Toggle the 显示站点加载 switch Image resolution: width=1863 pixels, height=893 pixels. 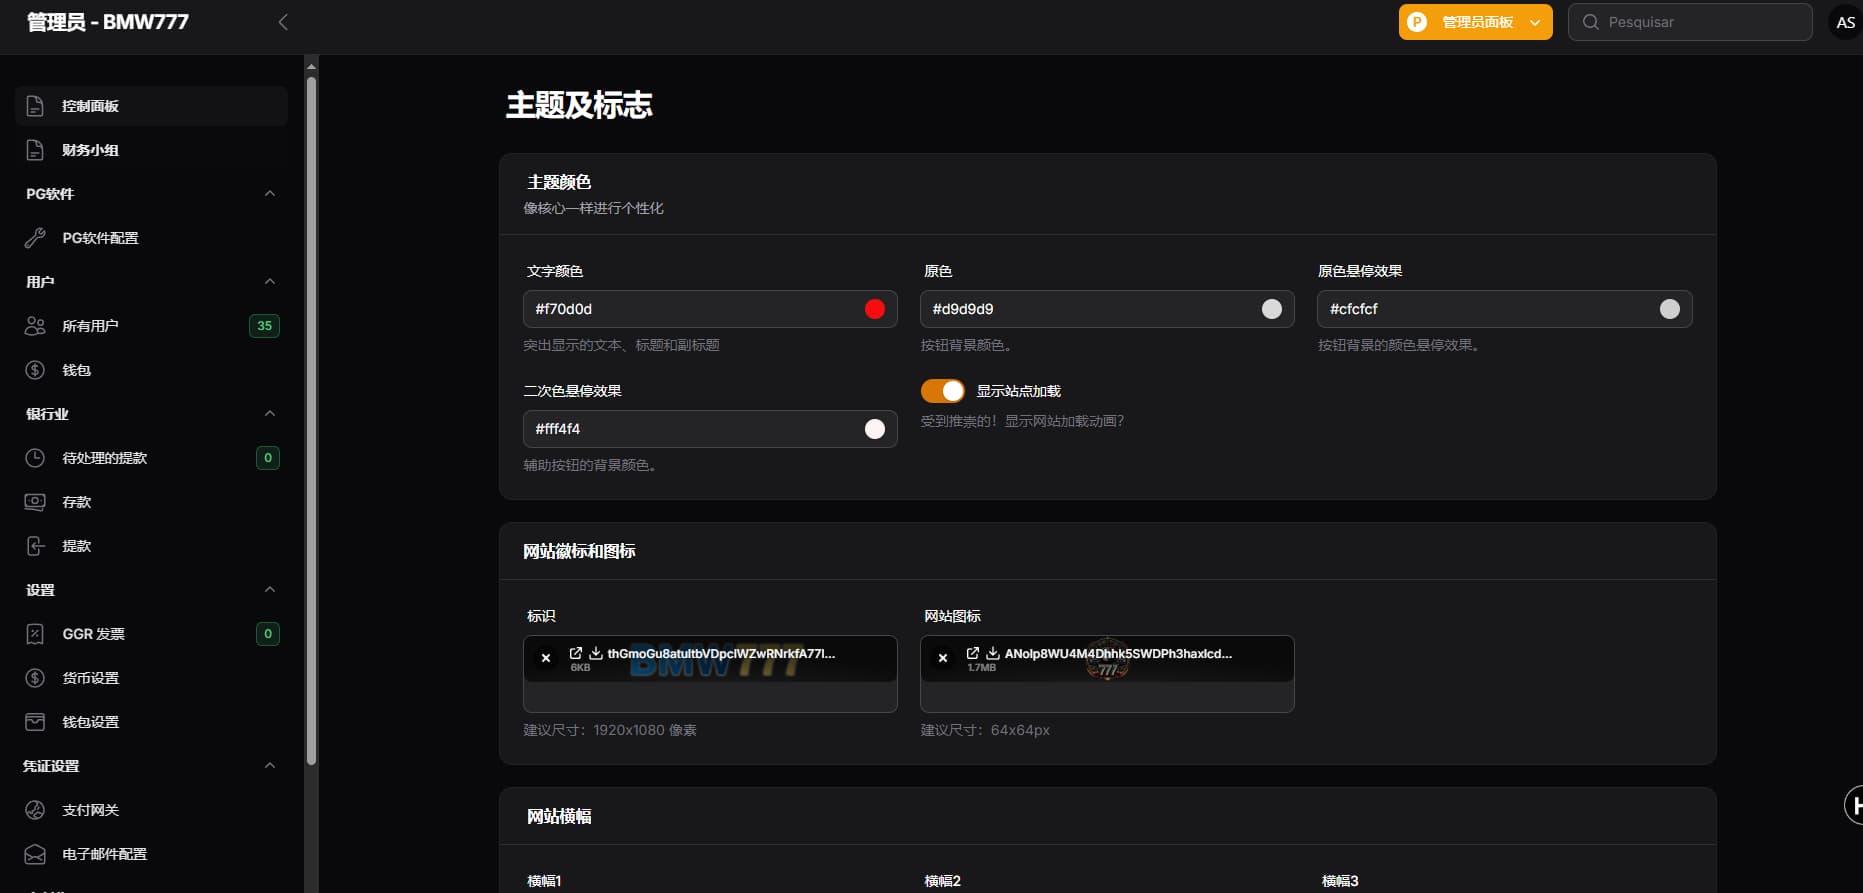pos(942,391)
